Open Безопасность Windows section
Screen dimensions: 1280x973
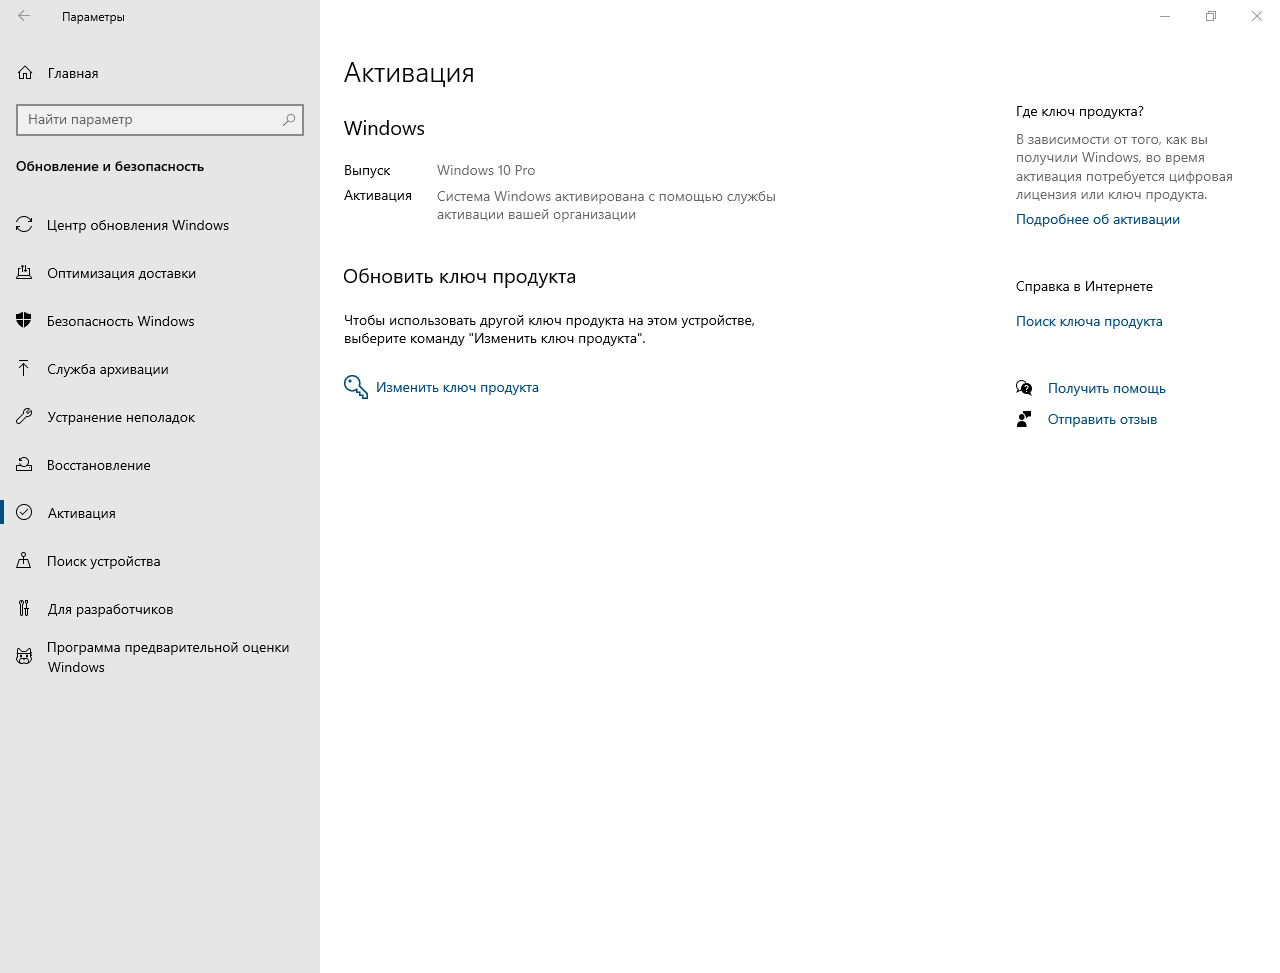tap(160, 321)
